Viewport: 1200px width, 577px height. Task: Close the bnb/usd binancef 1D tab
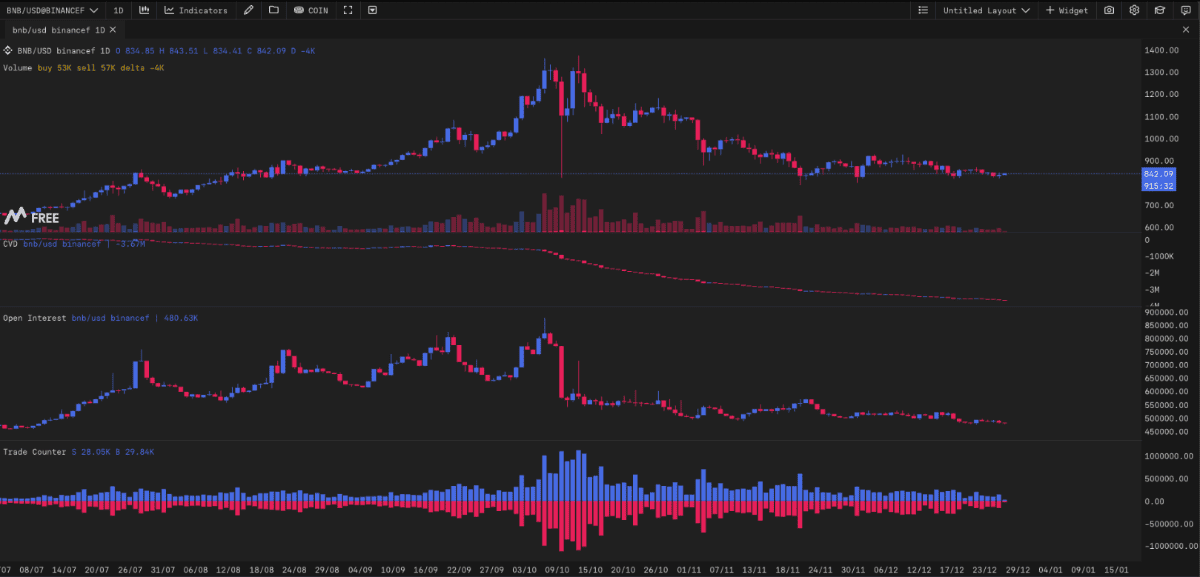click(112, 30)
